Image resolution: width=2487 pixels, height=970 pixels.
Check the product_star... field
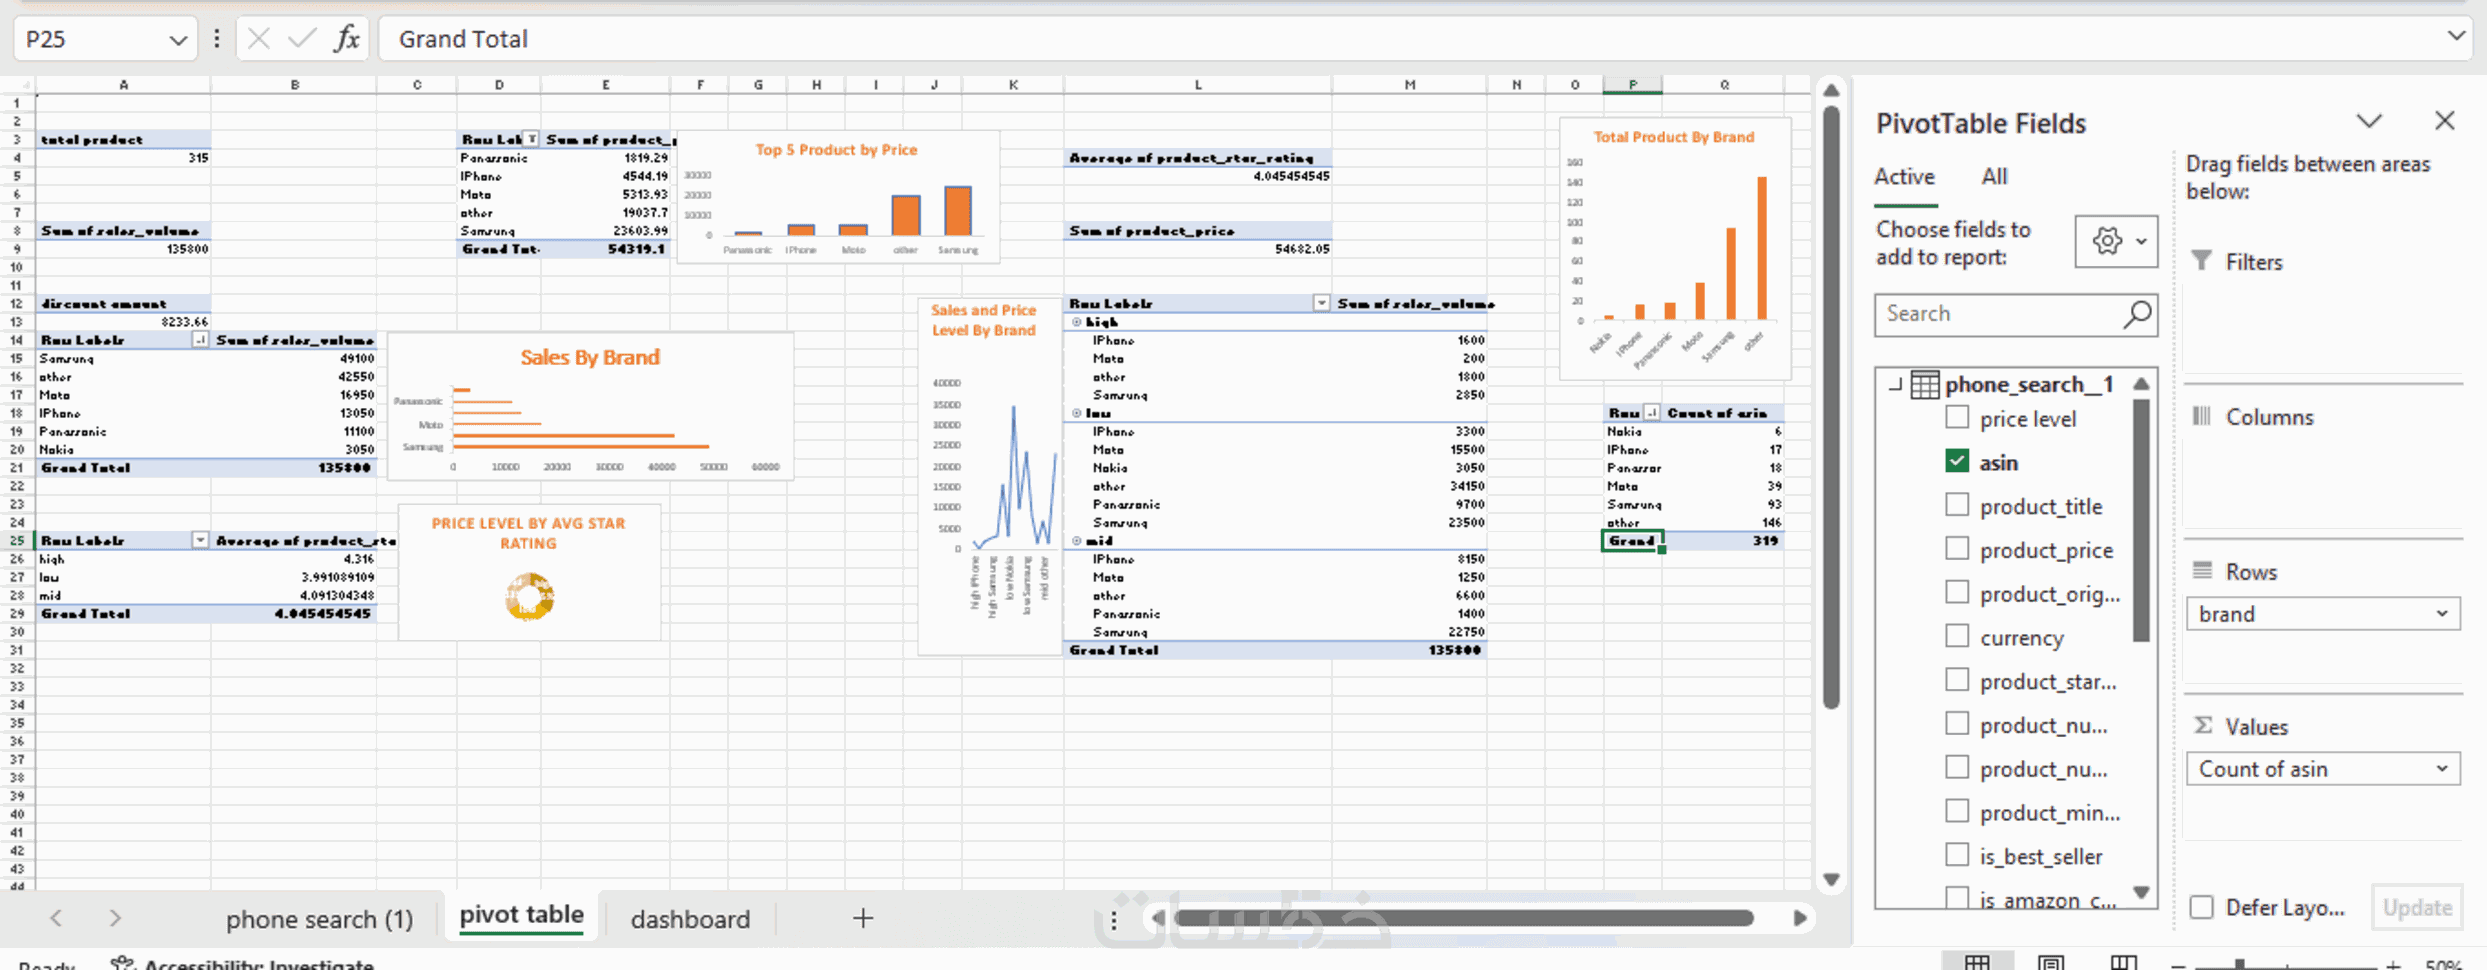coord(1957,680)
